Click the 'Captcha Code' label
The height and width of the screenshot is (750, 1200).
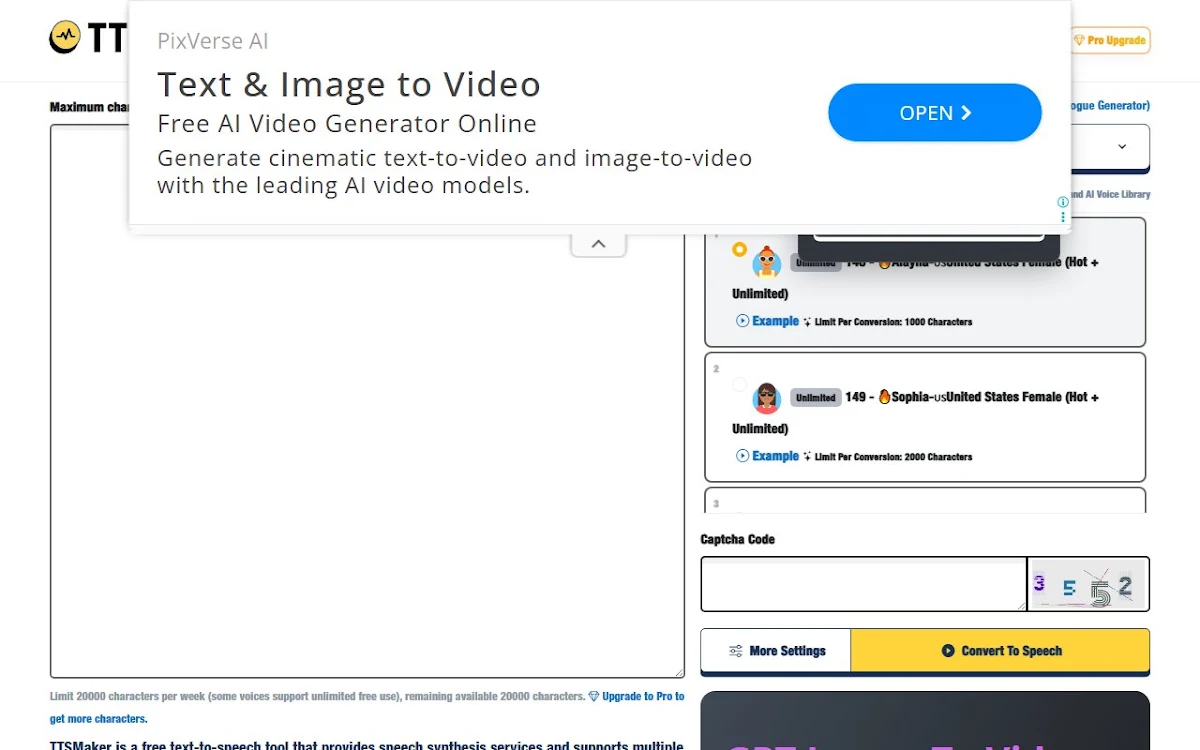click(x=737, y=539)
